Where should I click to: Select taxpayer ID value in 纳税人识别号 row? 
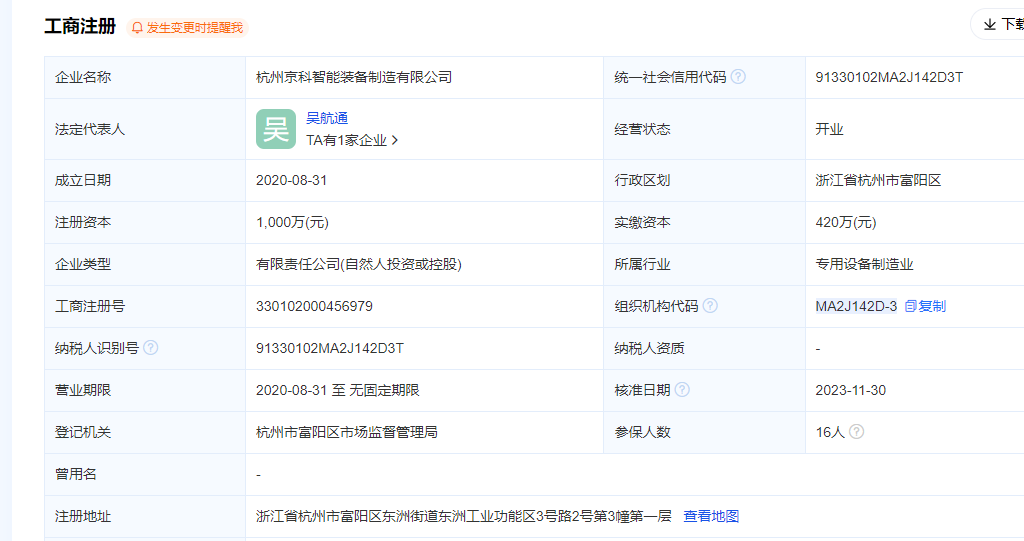point(330,348)
